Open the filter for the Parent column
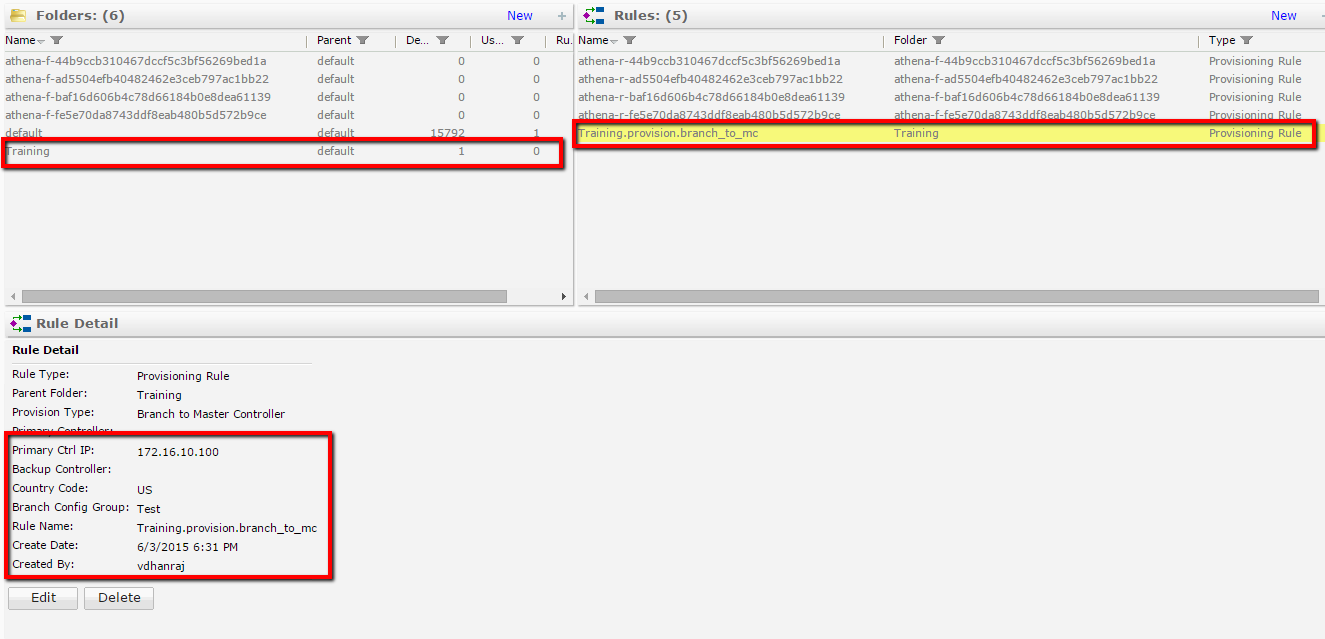Image resolution: width=1325 pixels, height=639 pixels. (x=363, y=41)
